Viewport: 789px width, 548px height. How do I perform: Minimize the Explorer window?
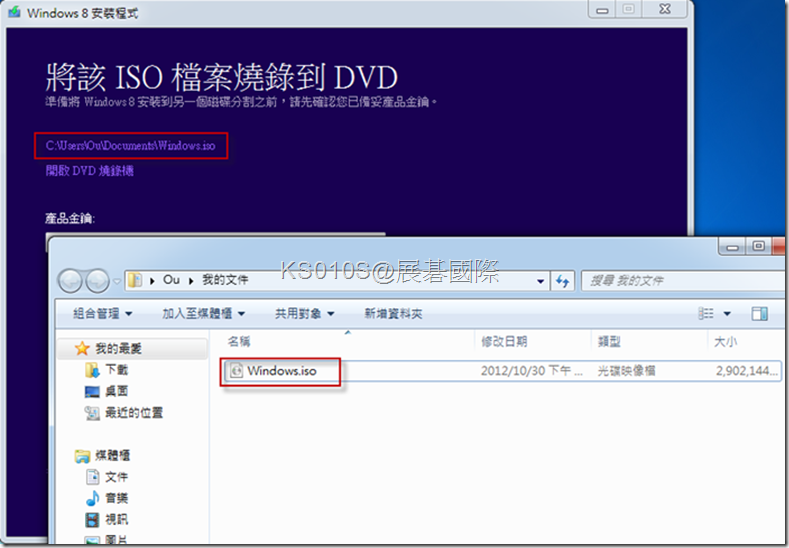[732, 247]
